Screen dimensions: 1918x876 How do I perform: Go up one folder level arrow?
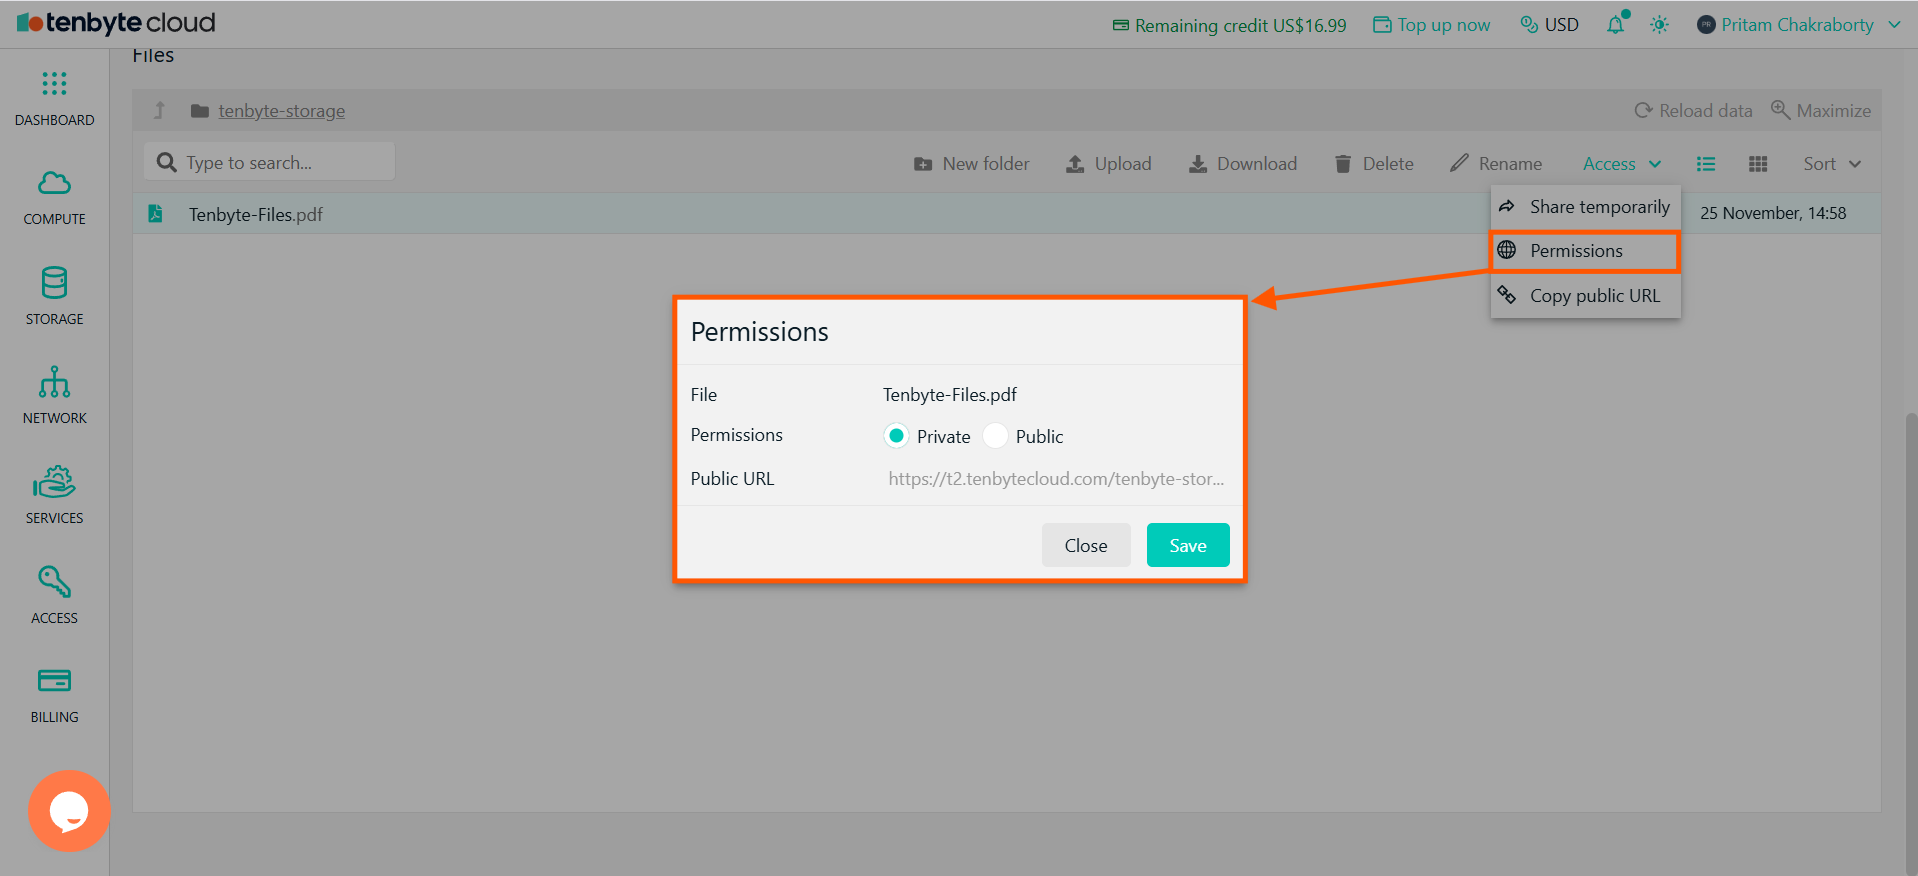(159, 110)
